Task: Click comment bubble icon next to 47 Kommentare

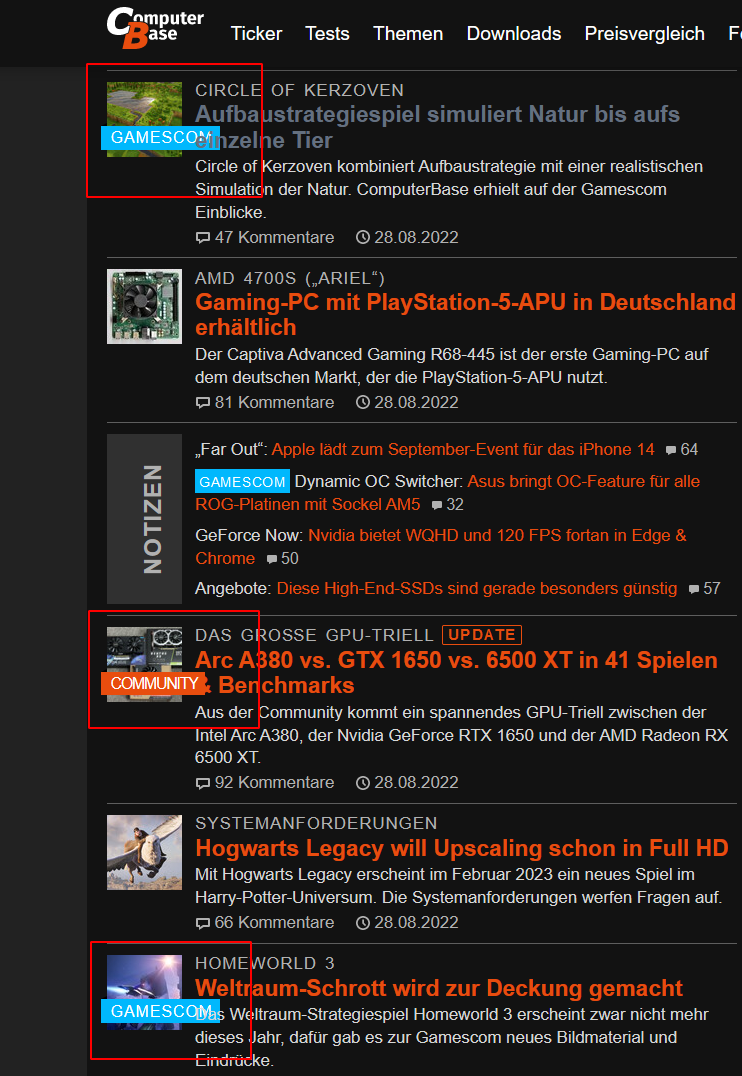Action: (202, 238)
